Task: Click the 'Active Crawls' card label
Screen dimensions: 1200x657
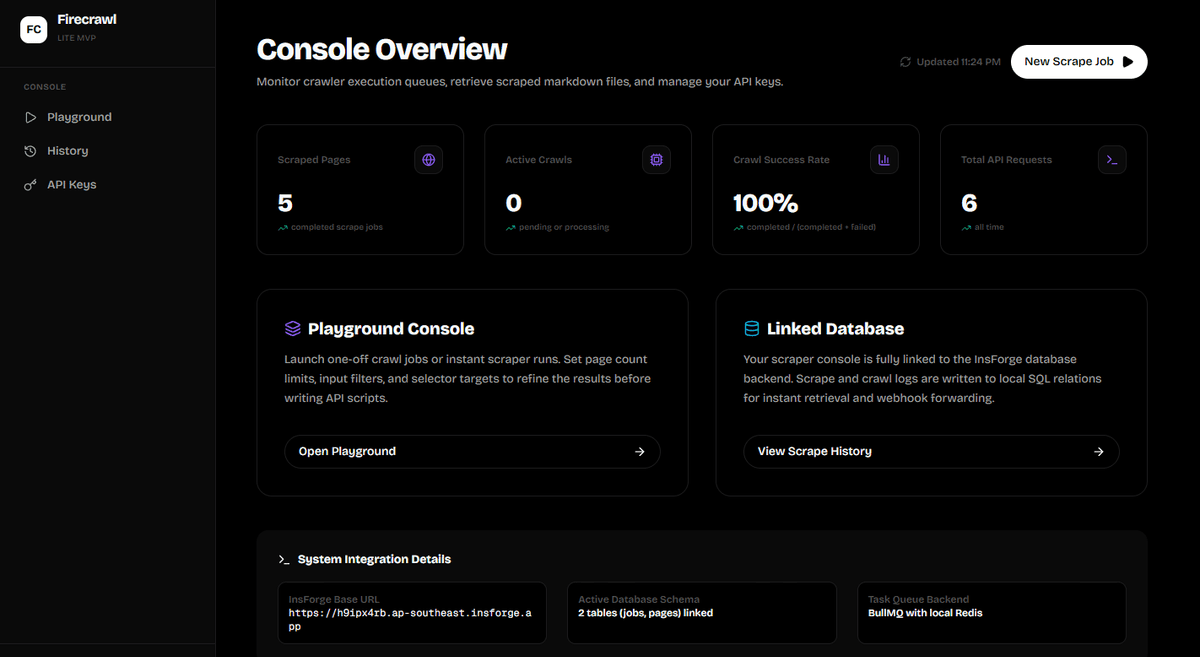Action: (x=539, y=160)
